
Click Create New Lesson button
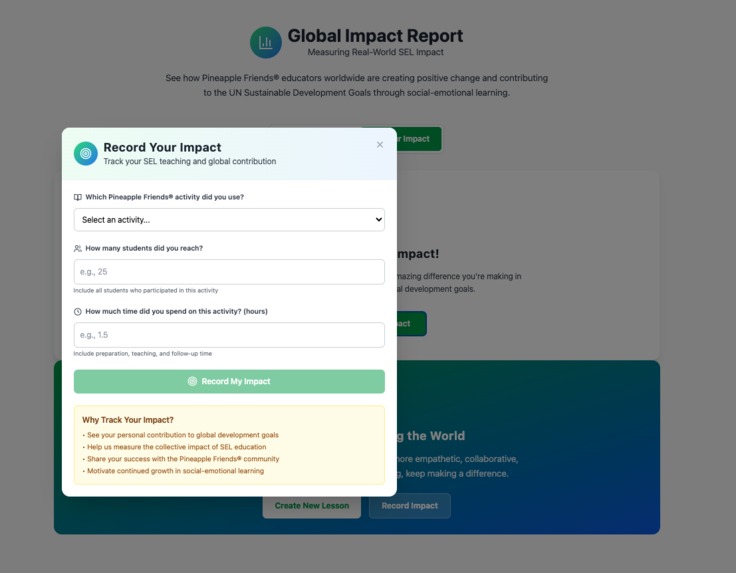point(312,505)
